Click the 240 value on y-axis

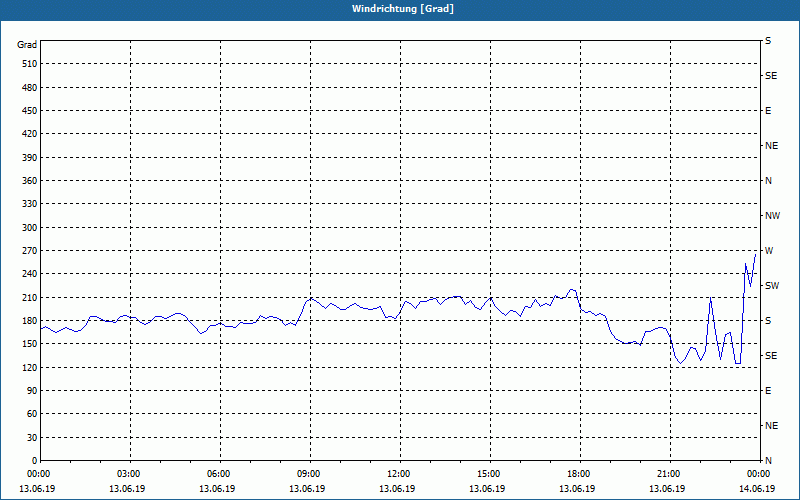(x=30, y=273)
